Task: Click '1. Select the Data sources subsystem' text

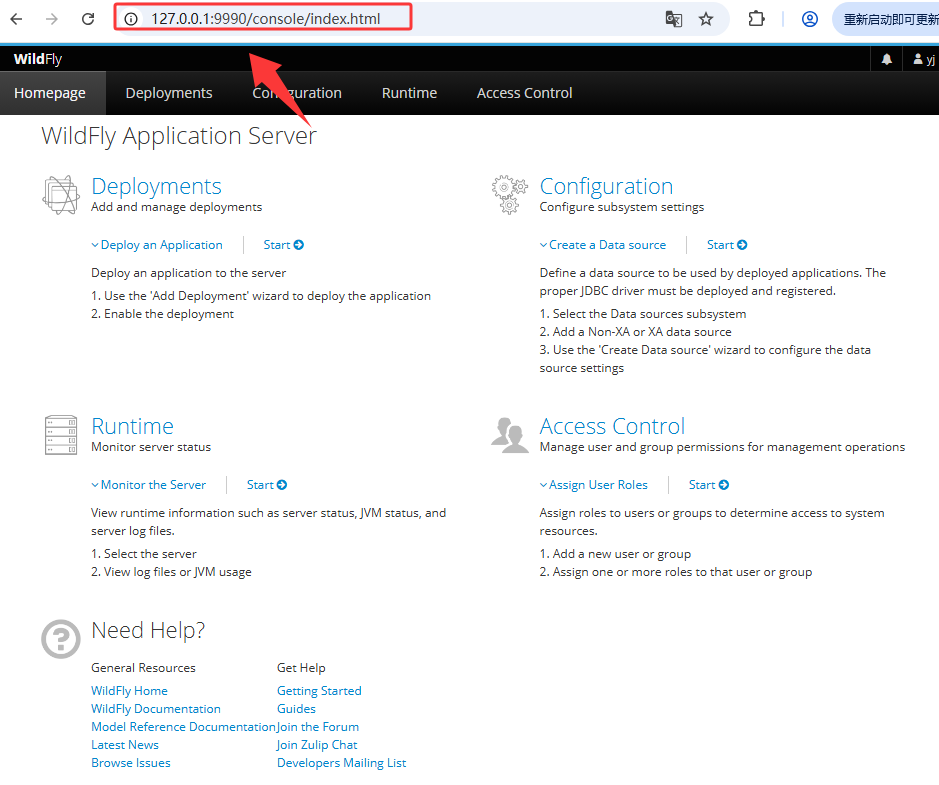Action: (x=643, y=314)
